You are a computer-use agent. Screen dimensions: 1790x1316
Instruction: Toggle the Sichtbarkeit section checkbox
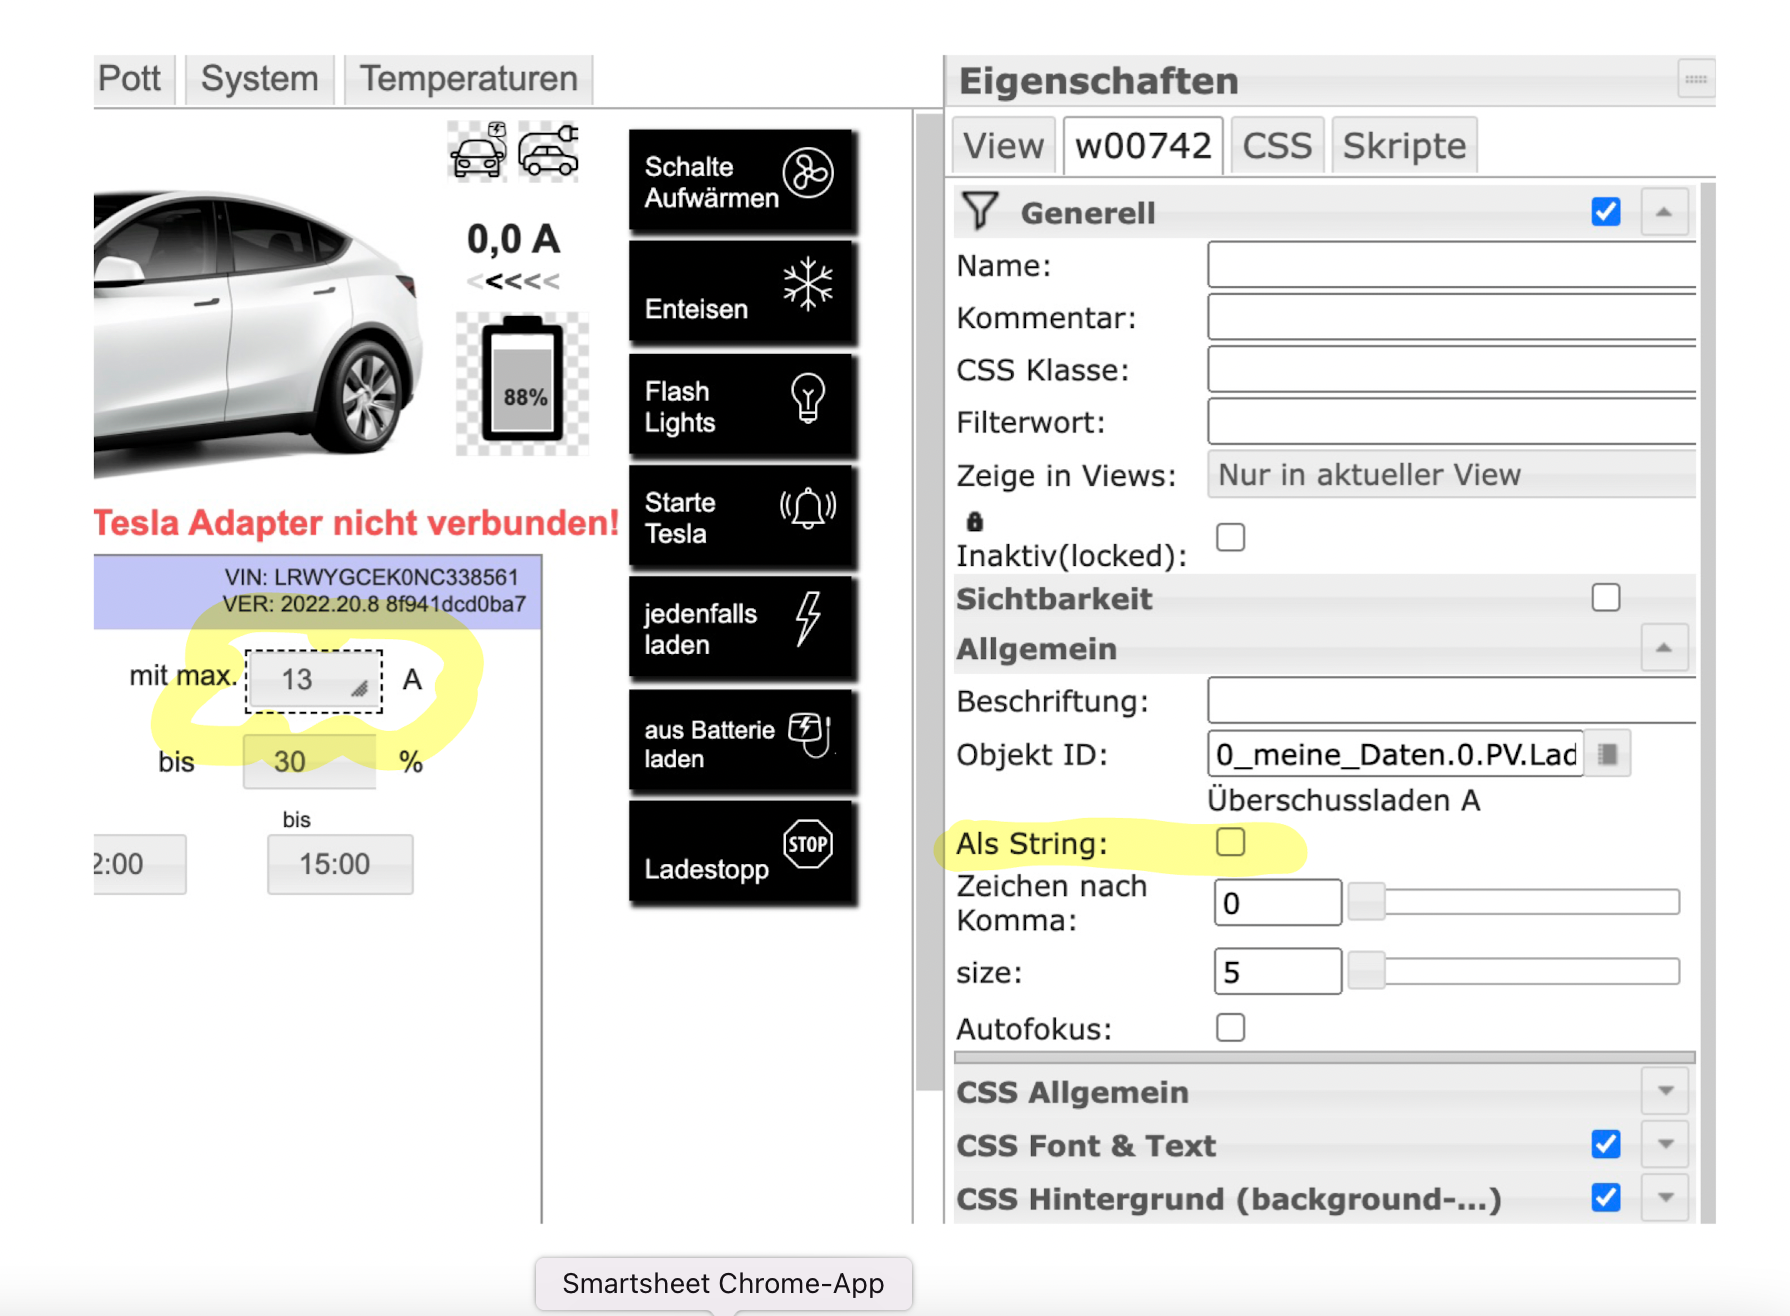click(x=1606, y=597)
